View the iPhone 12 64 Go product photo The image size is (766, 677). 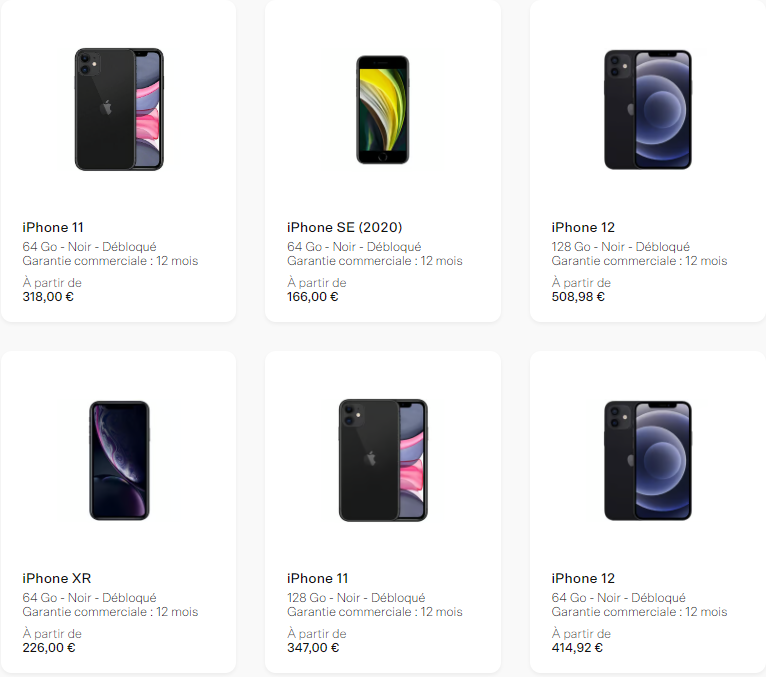pos(648,460)
